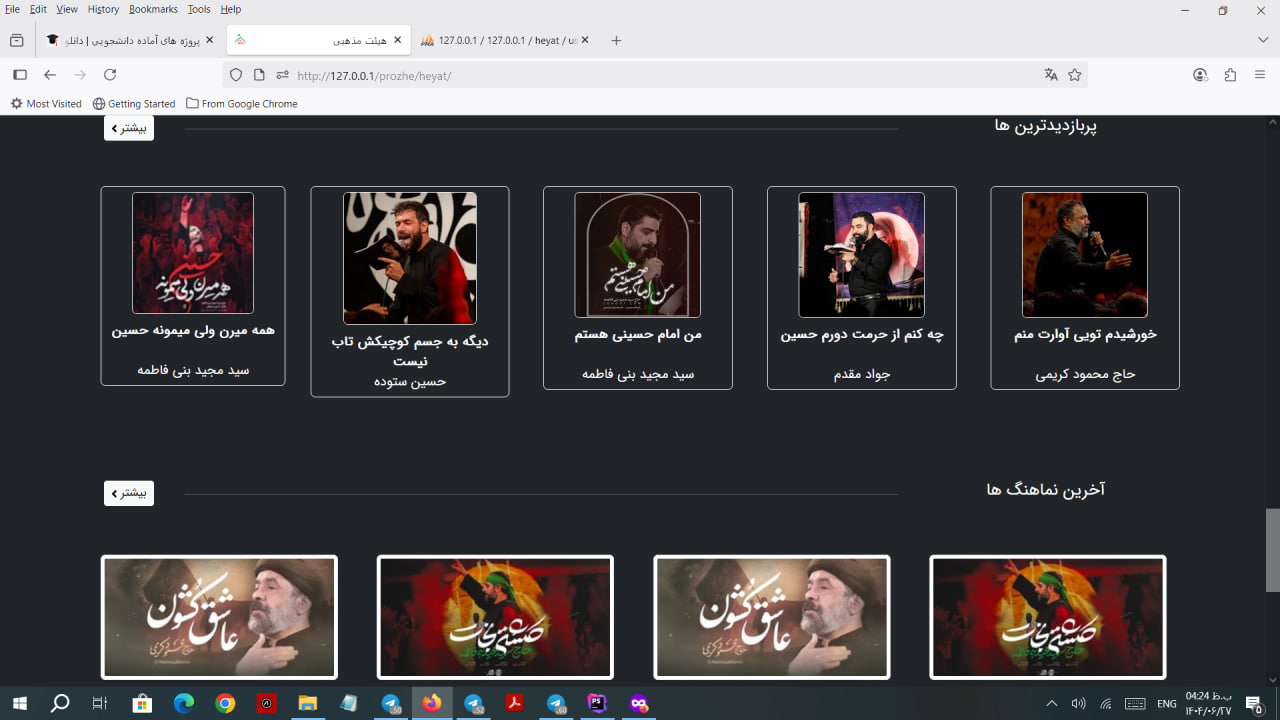Expand the system tray hidden icons arrow
Image resolution: width=1280 pixels, height=720 pixels.
1051,704
